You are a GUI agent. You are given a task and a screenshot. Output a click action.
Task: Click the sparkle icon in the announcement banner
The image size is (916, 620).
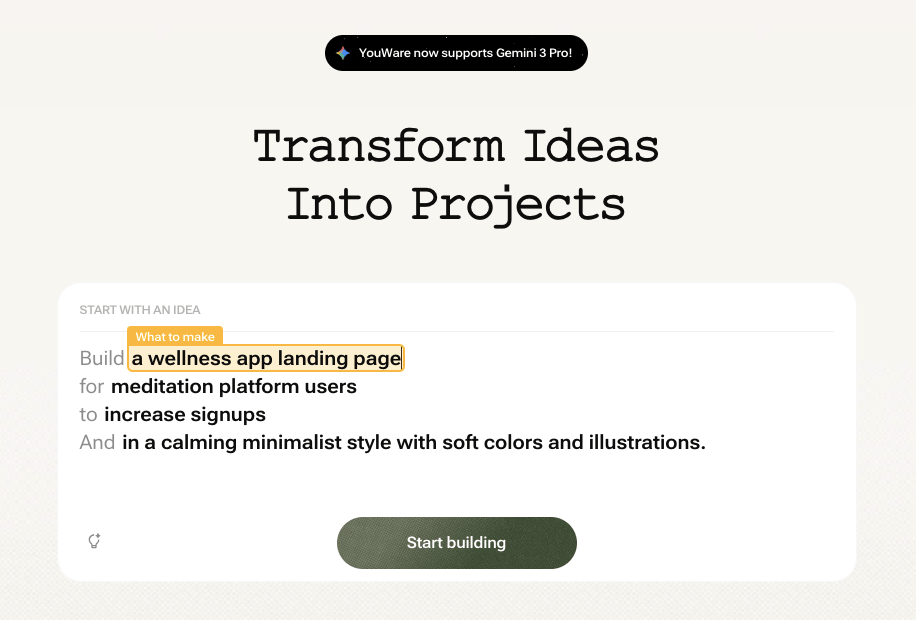pyautogui.click(x=343, y=53)
